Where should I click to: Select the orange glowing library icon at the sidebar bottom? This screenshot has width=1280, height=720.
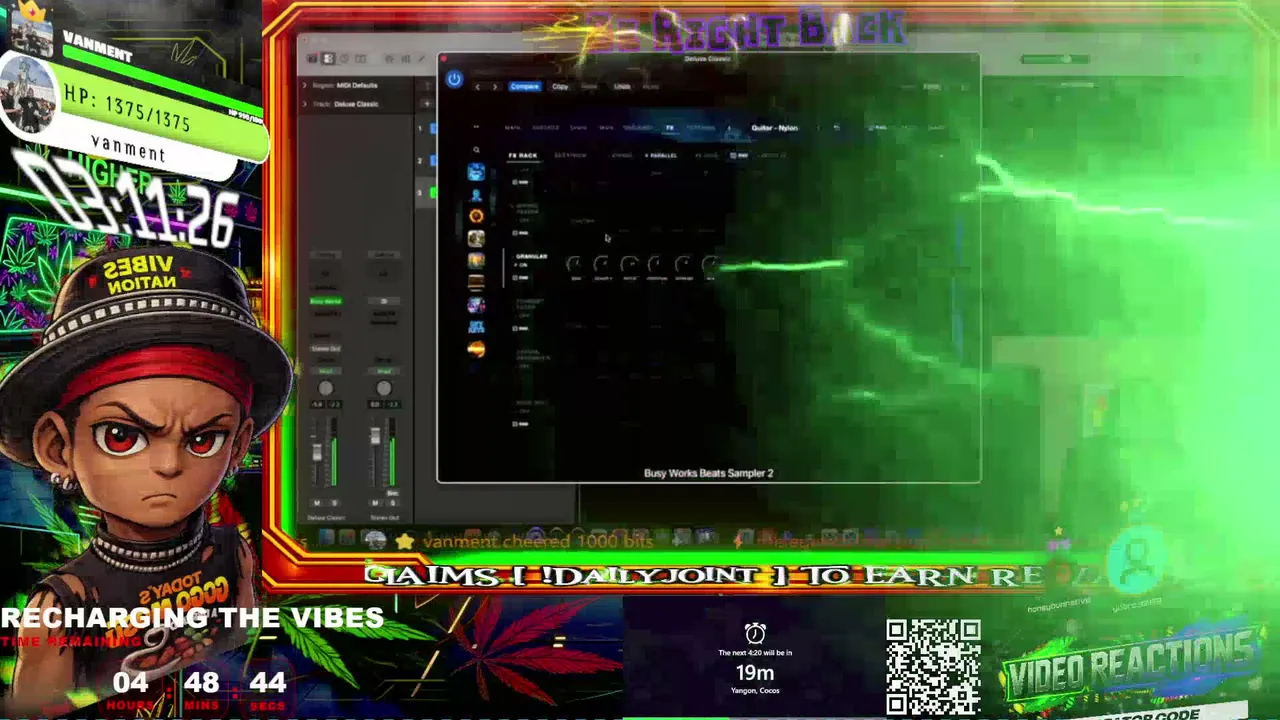click(476, 349)
